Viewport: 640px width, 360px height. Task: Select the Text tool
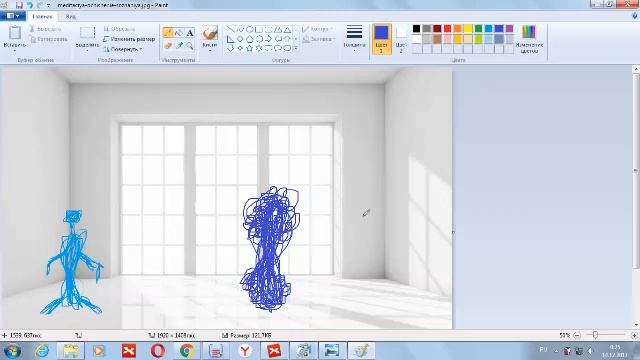tap(190, 33)
